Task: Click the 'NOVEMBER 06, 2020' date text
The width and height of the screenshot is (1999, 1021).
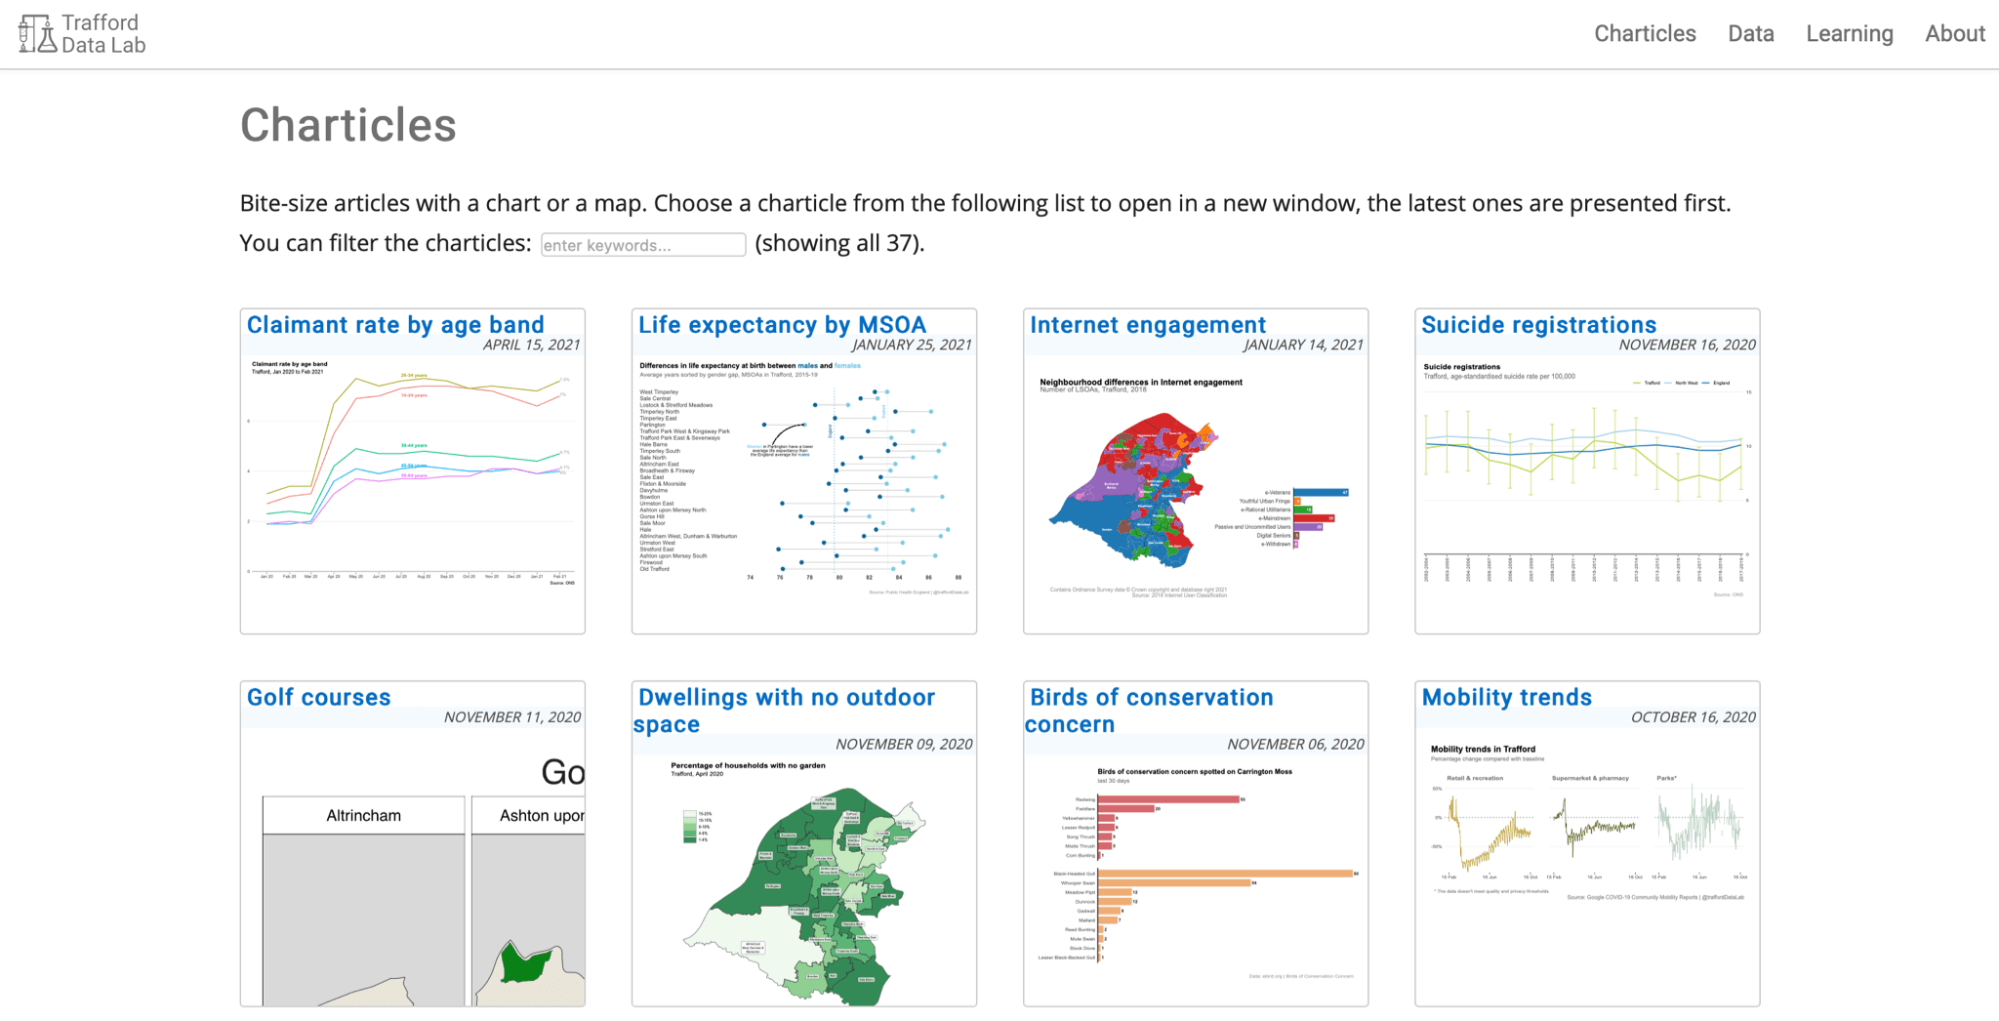Action: point(1295,744)
